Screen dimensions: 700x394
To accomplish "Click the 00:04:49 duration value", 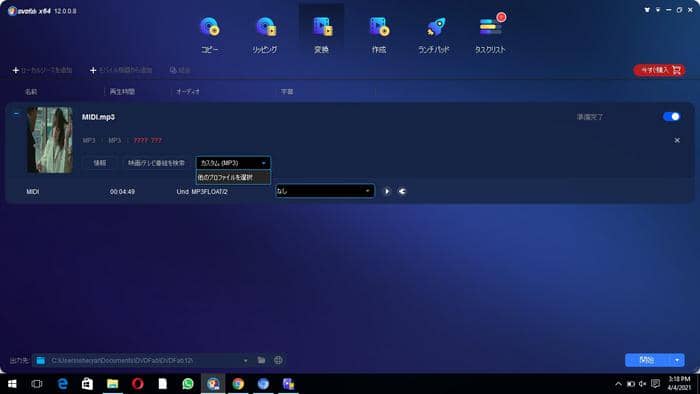I will coord(122,191).
